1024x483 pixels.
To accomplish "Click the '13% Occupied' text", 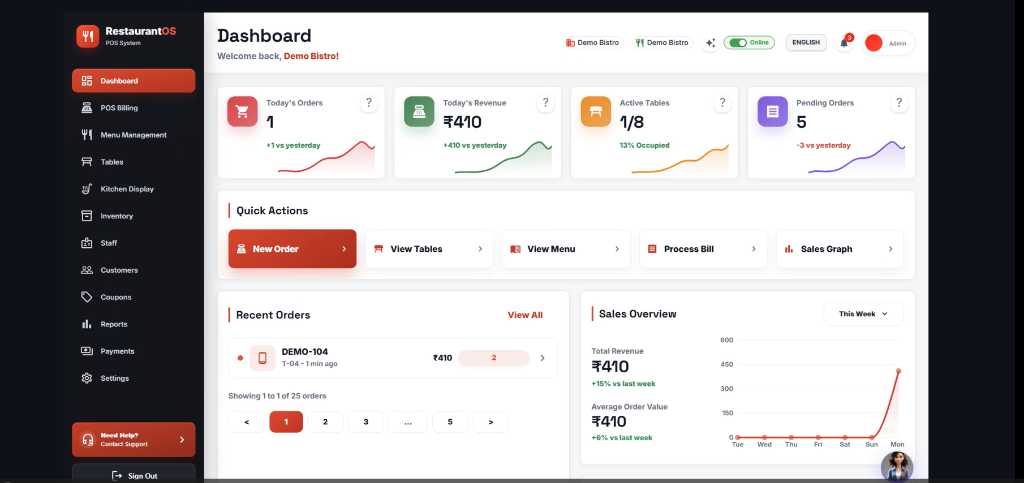I will 645,146.
